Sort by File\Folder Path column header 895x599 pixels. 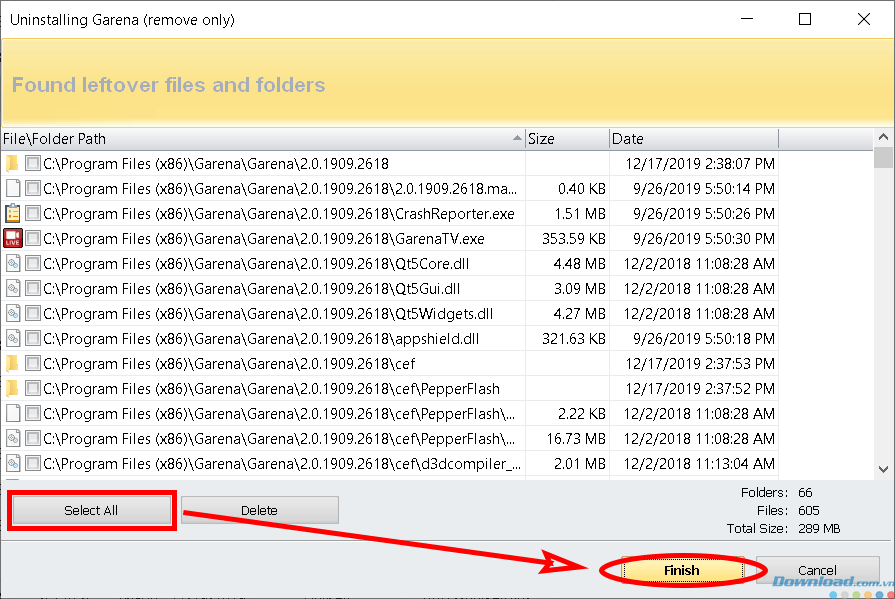tap(263, 139)
